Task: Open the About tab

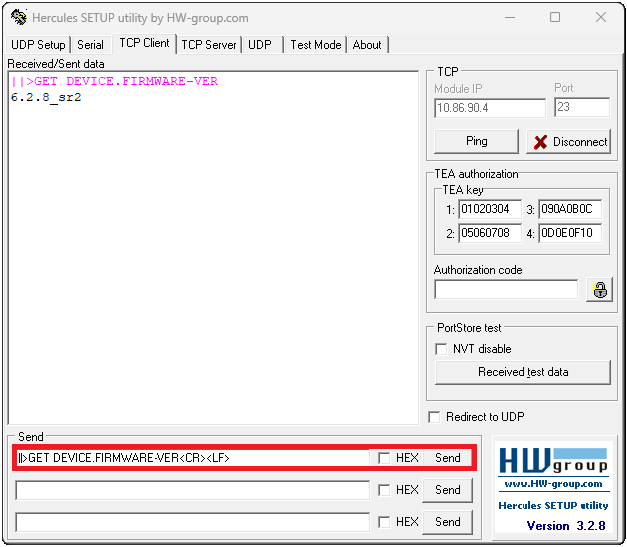Action: (x=367, y=45)
